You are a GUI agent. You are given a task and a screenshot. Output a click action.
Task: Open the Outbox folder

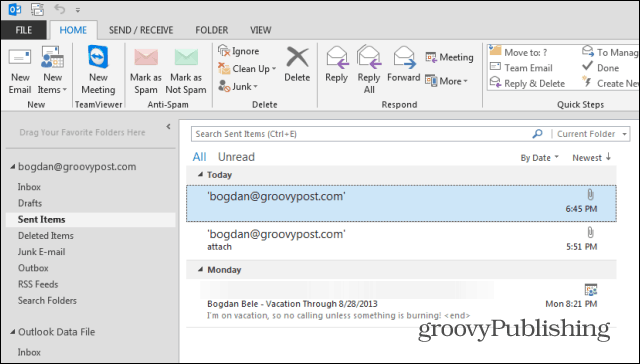(x=33, y=268)
